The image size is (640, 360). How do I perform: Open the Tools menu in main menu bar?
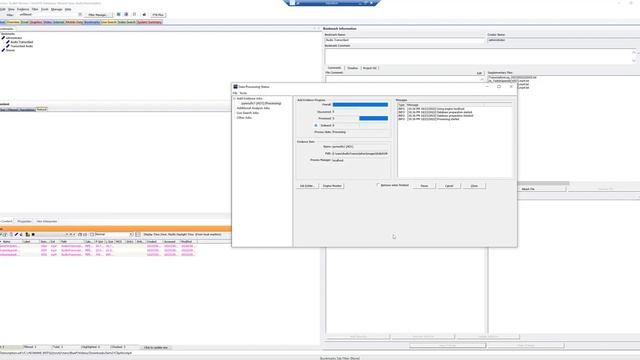(x=44, y=9)
